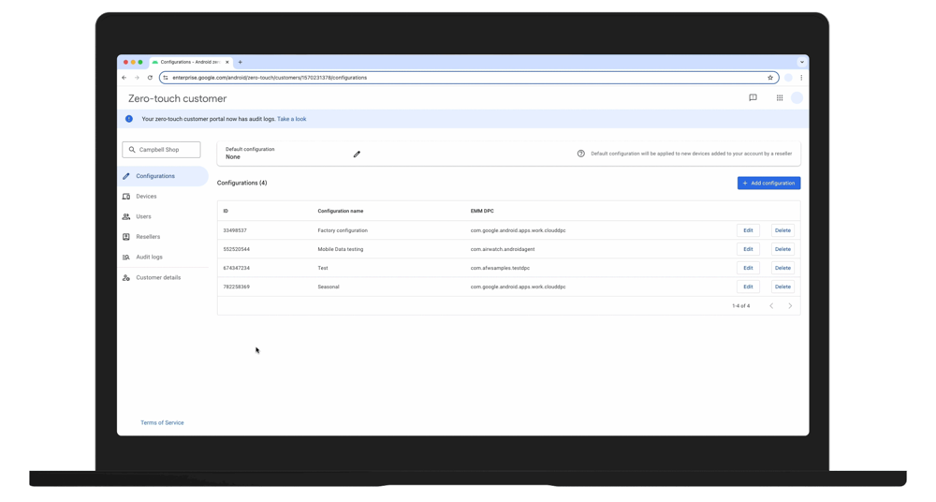
Task: Click the Add configuration button
Action: pos(769,183)
